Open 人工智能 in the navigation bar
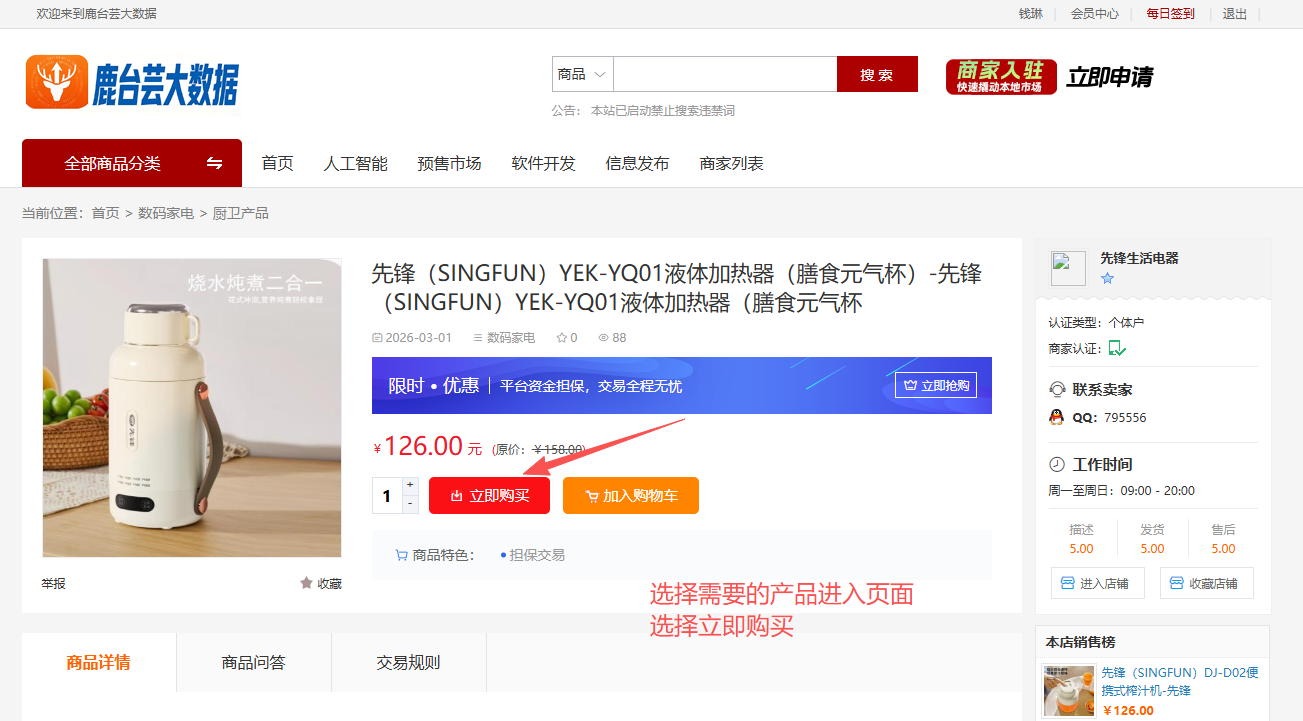 [x=355, y=163]
